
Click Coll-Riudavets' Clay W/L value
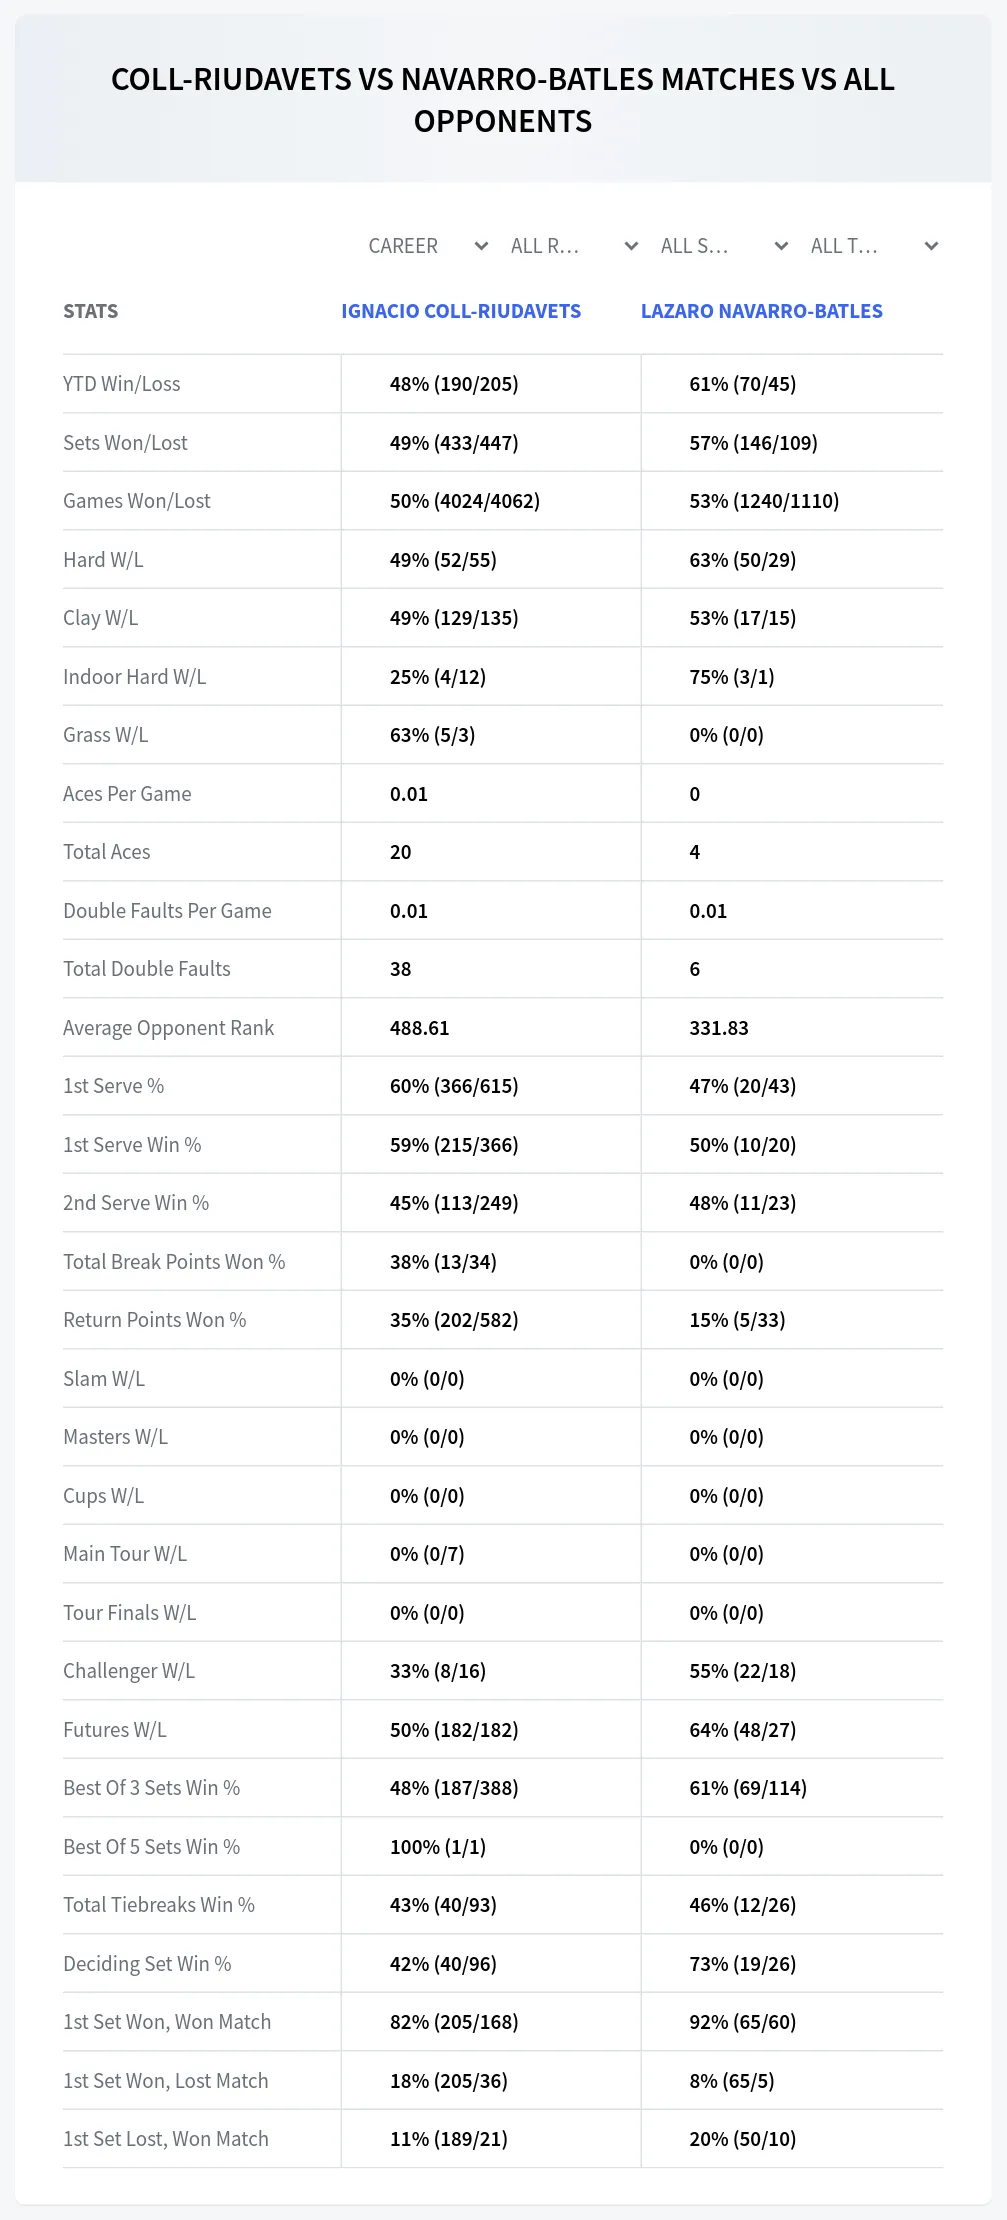pos(454,618)
